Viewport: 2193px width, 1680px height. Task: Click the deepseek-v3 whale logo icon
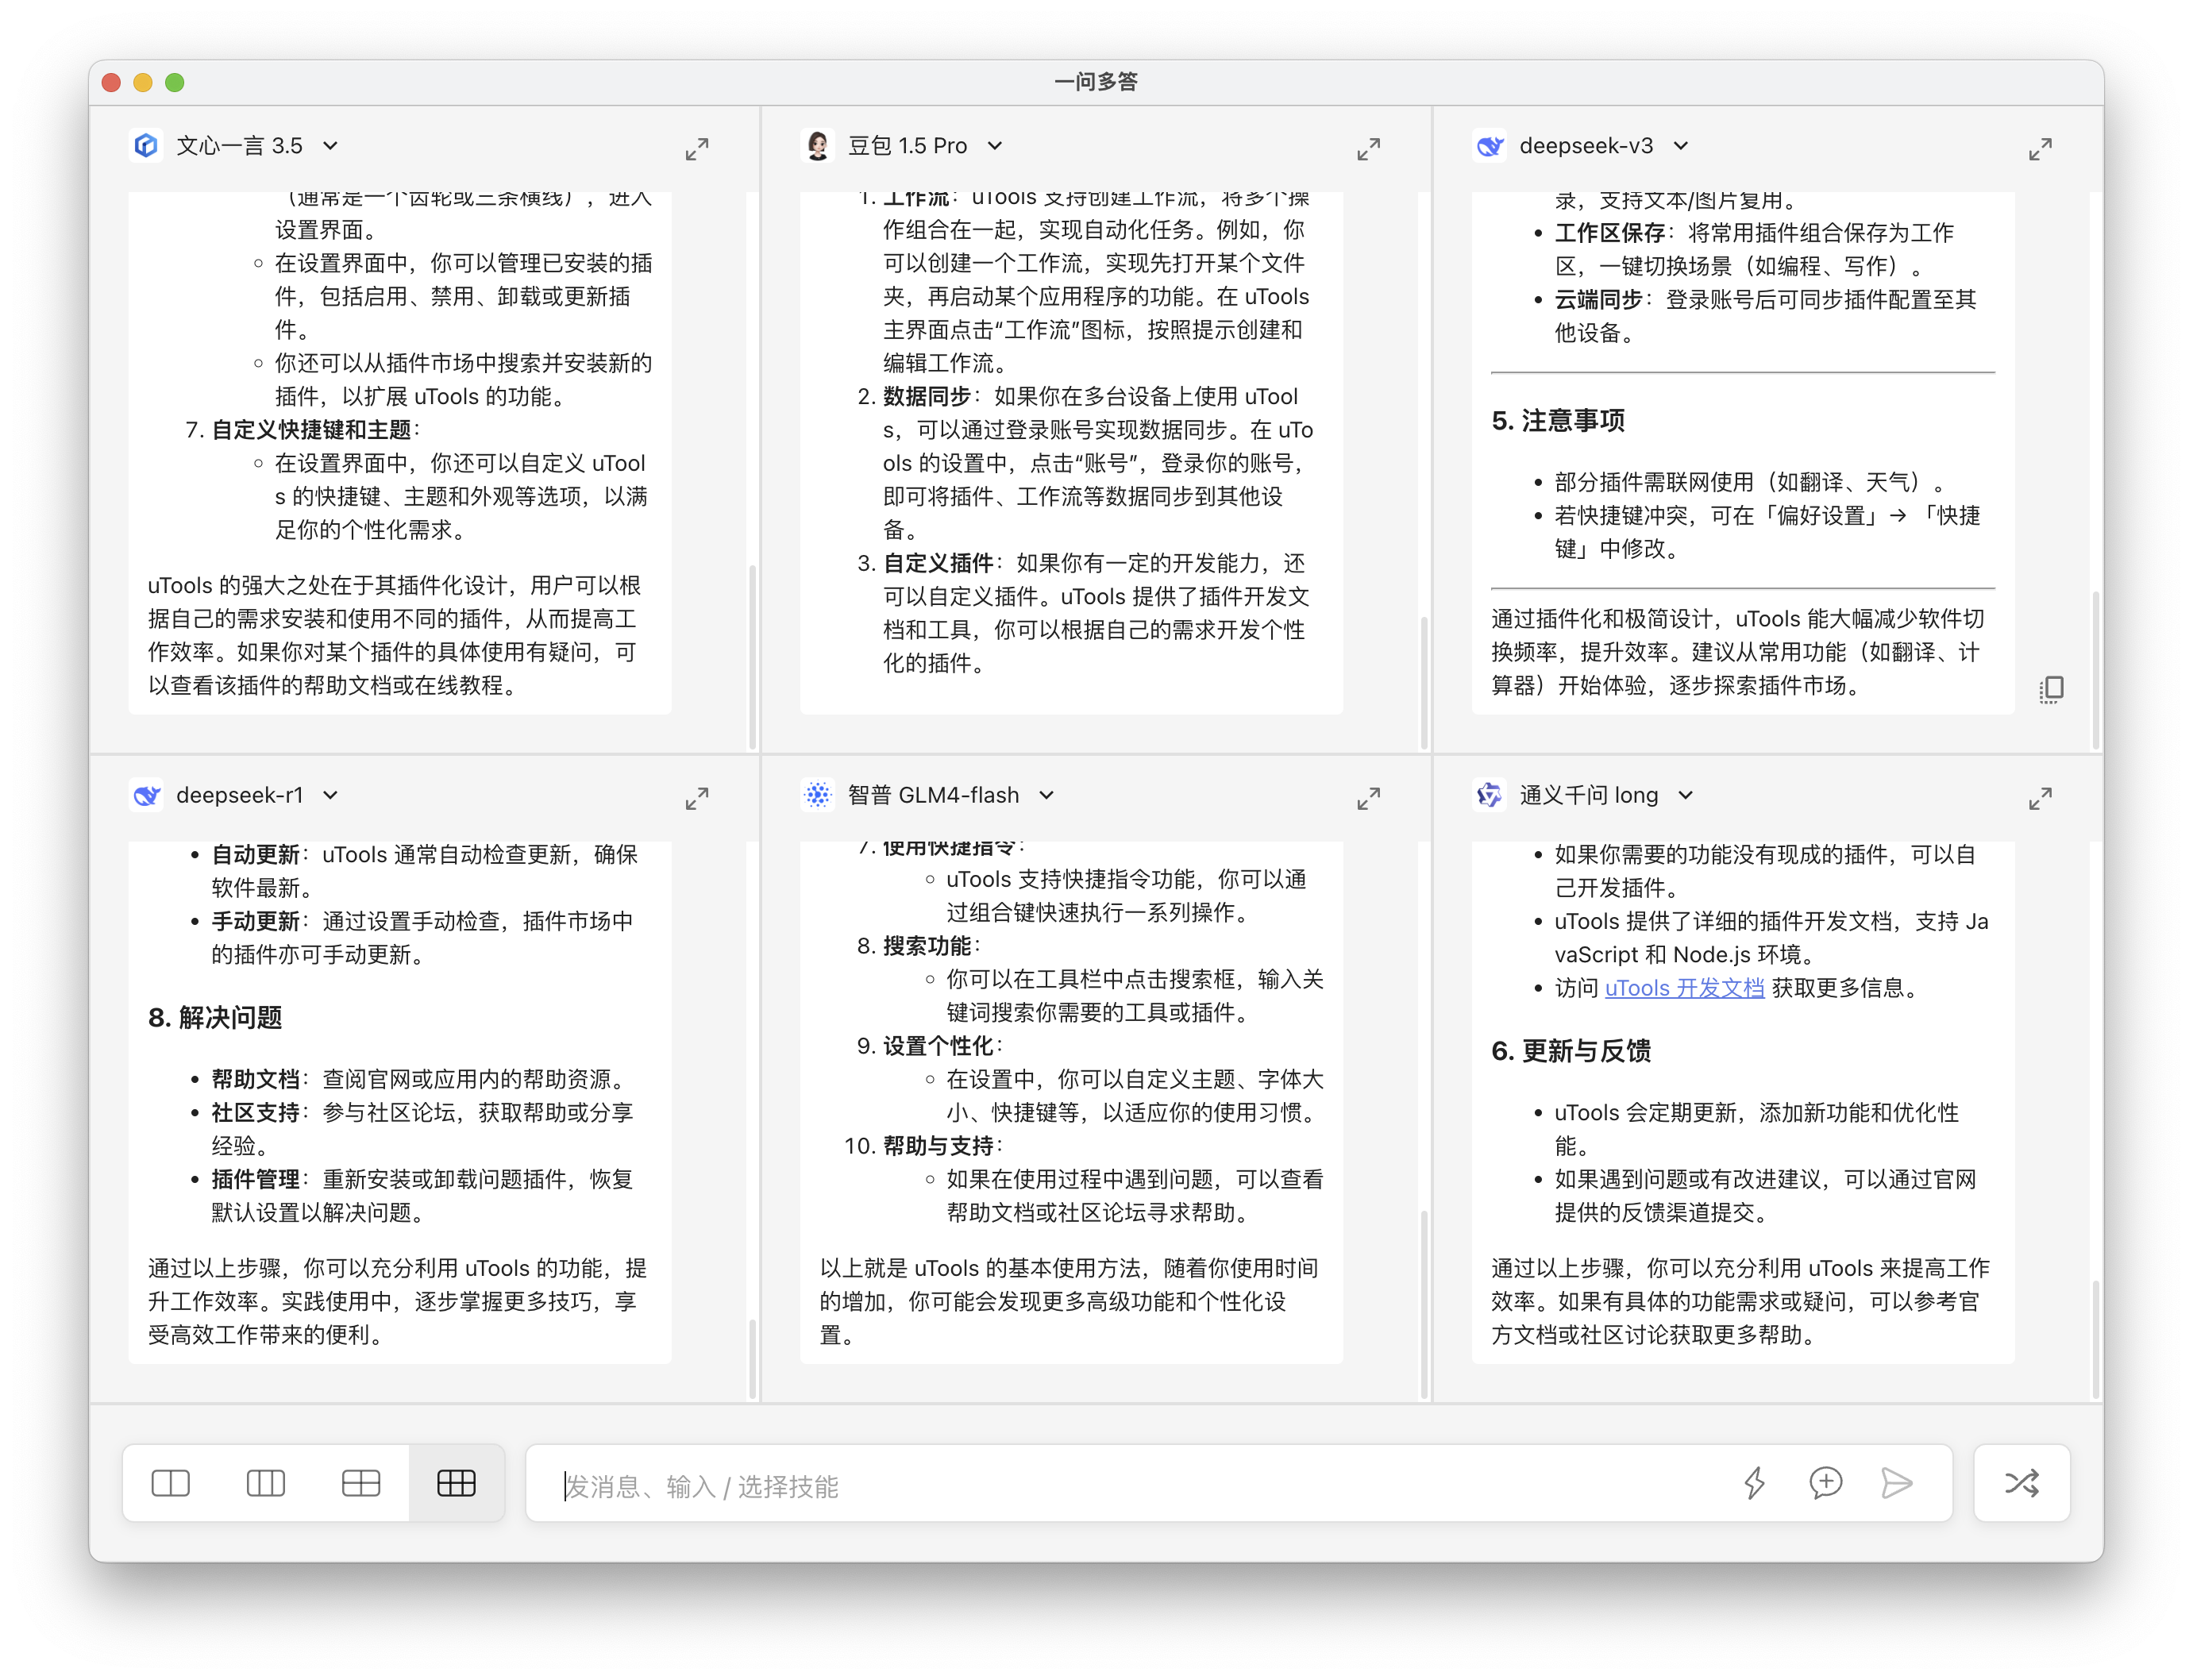coord(1490,146)
